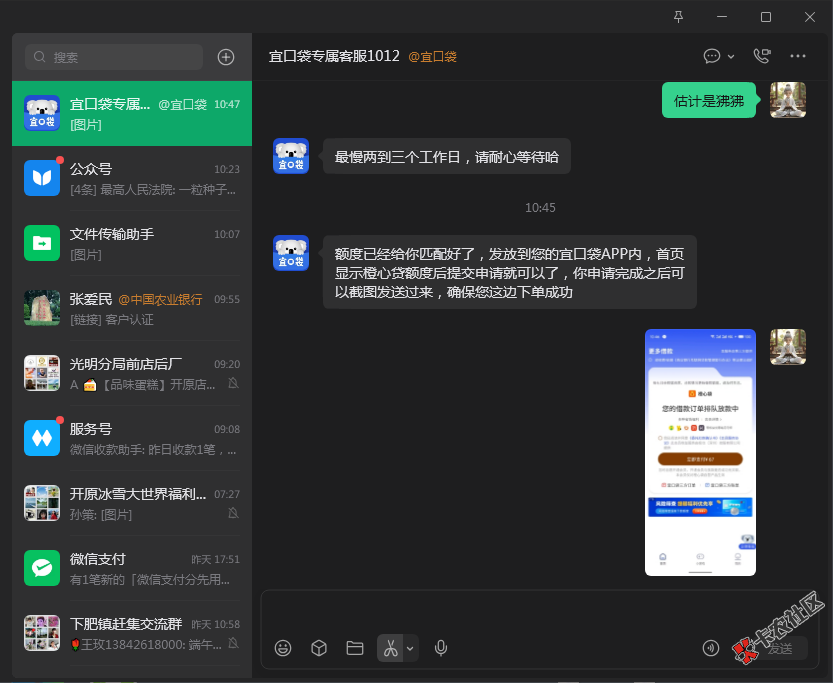Click koala avatar beside 最慢两到三个工作日
This screenshot has width=833, height=683.
[x=291, y=156]
